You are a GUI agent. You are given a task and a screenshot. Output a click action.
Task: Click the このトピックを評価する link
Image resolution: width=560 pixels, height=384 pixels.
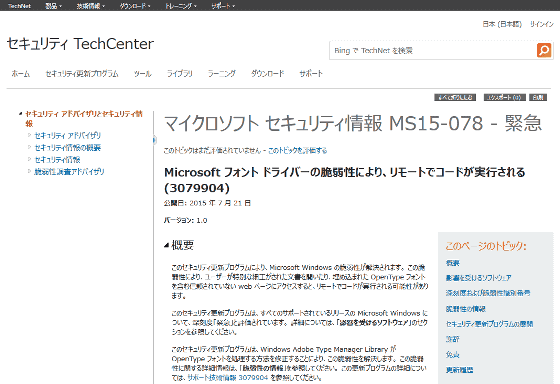tap(298, 150)
